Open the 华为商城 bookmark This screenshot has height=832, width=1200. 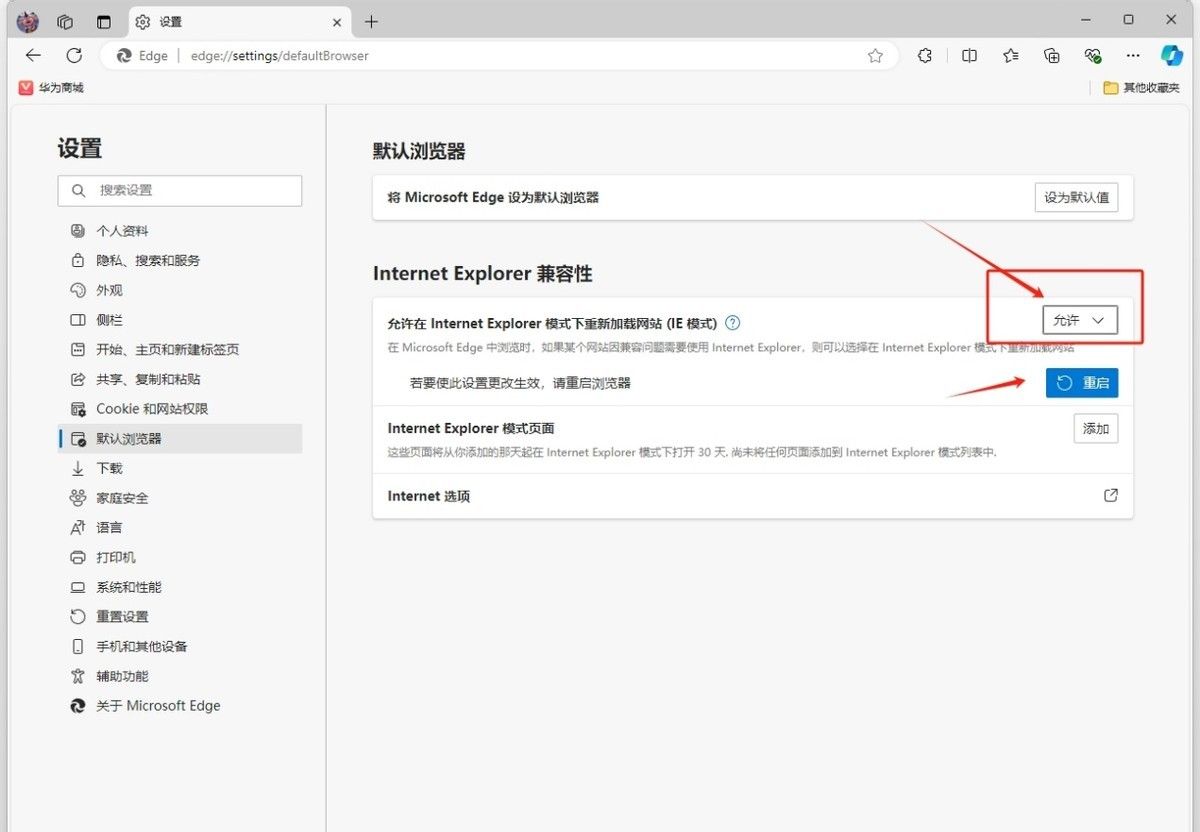46,87
